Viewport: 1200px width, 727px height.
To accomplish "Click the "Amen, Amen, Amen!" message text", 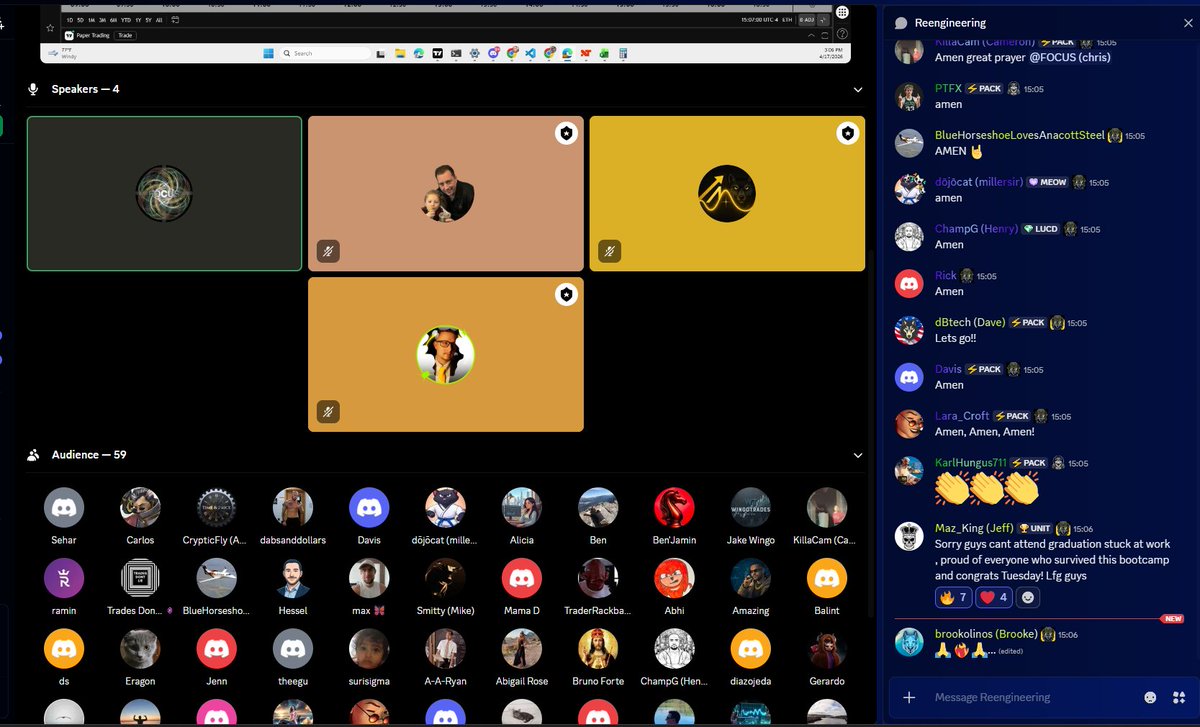I will [x=985, y=432].
